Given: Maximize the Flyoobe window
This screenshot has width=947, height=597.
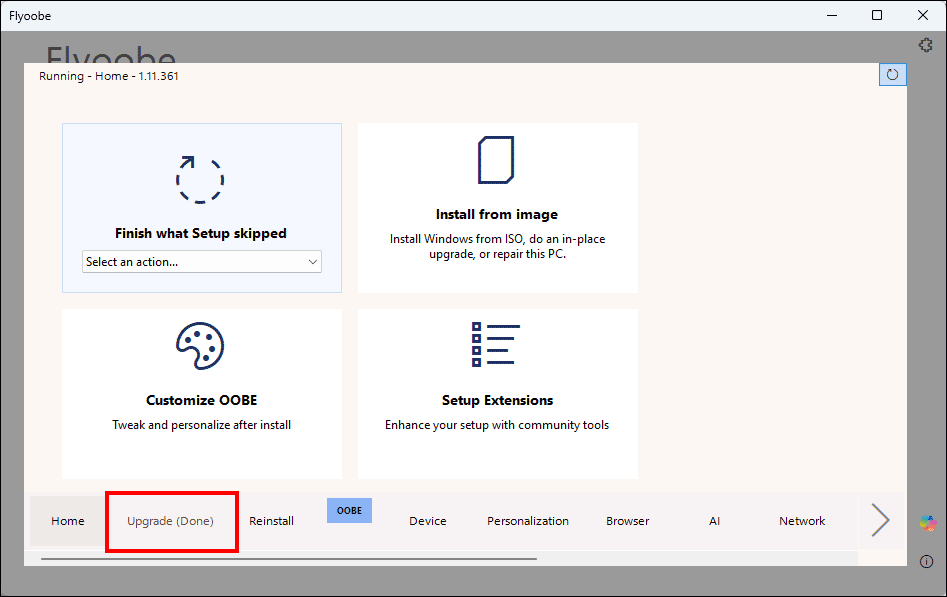Looking at the screenshot, I should (877, 15).
